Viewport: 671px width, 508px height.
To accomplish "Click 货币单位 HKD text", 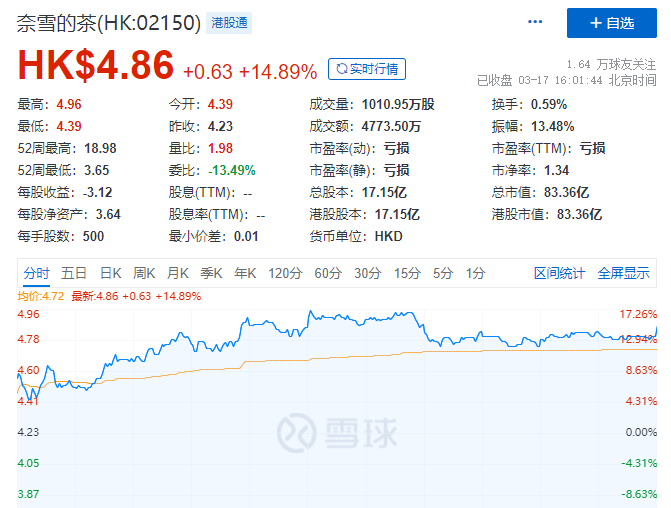I will coord(389,236).
